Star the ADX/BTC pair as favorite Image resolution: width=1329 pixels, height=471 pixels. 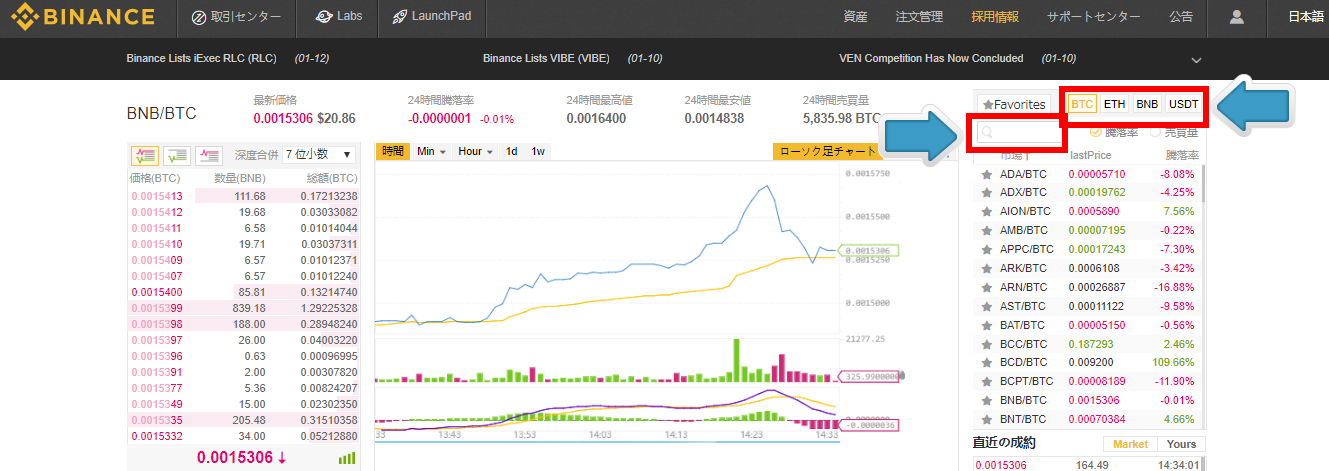tap(986, 193)
